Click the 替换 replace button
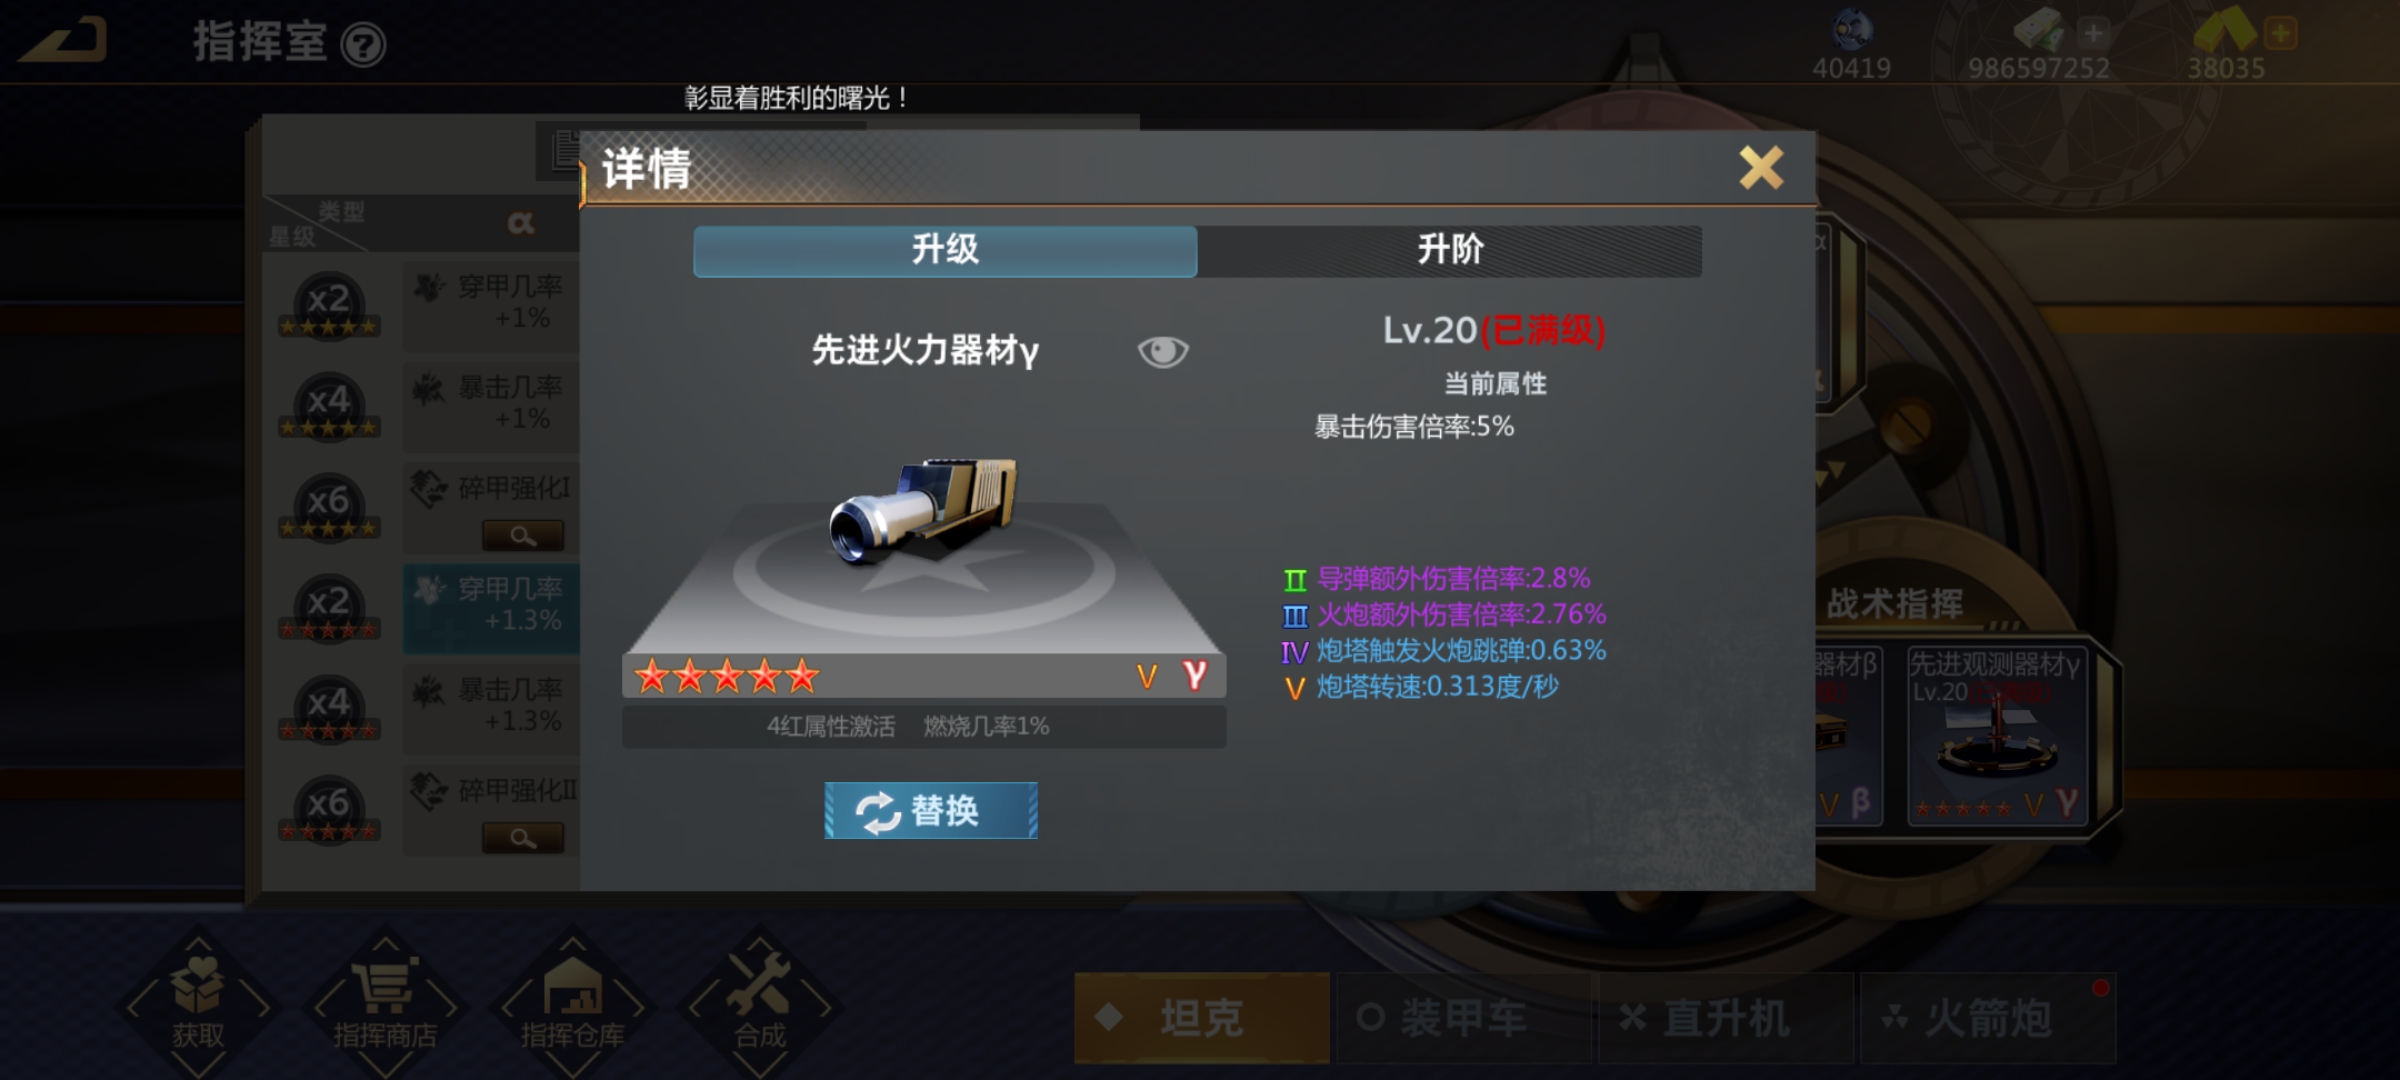 (x=931, y=810)
